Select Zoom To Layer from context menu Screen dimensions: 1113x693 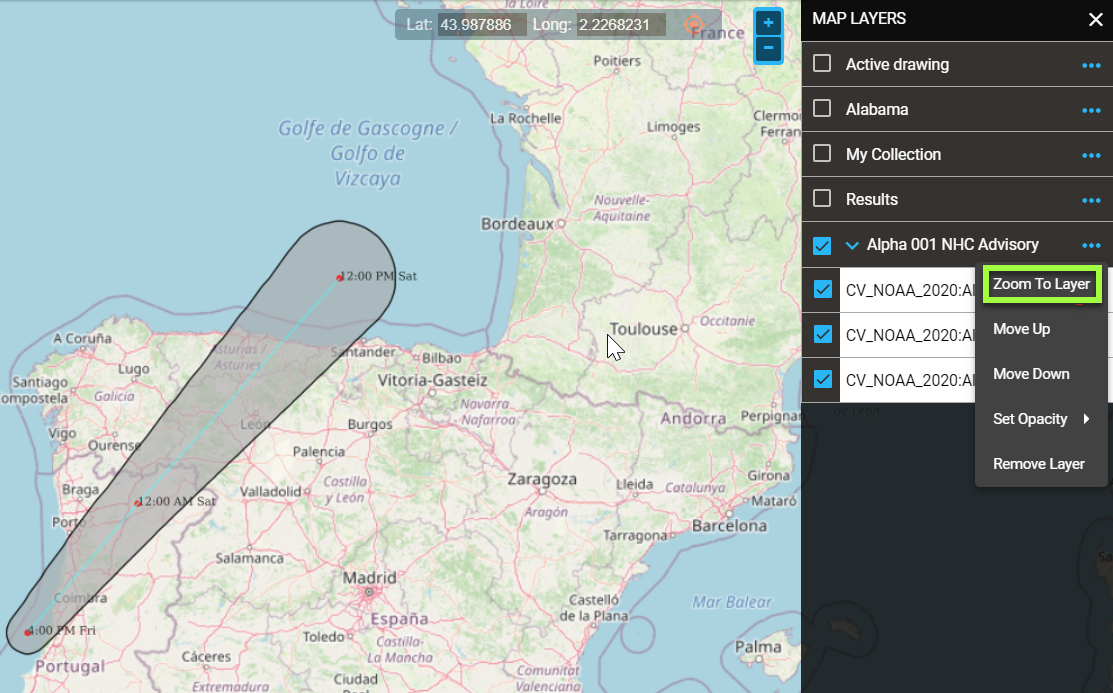click(1041, 284)
